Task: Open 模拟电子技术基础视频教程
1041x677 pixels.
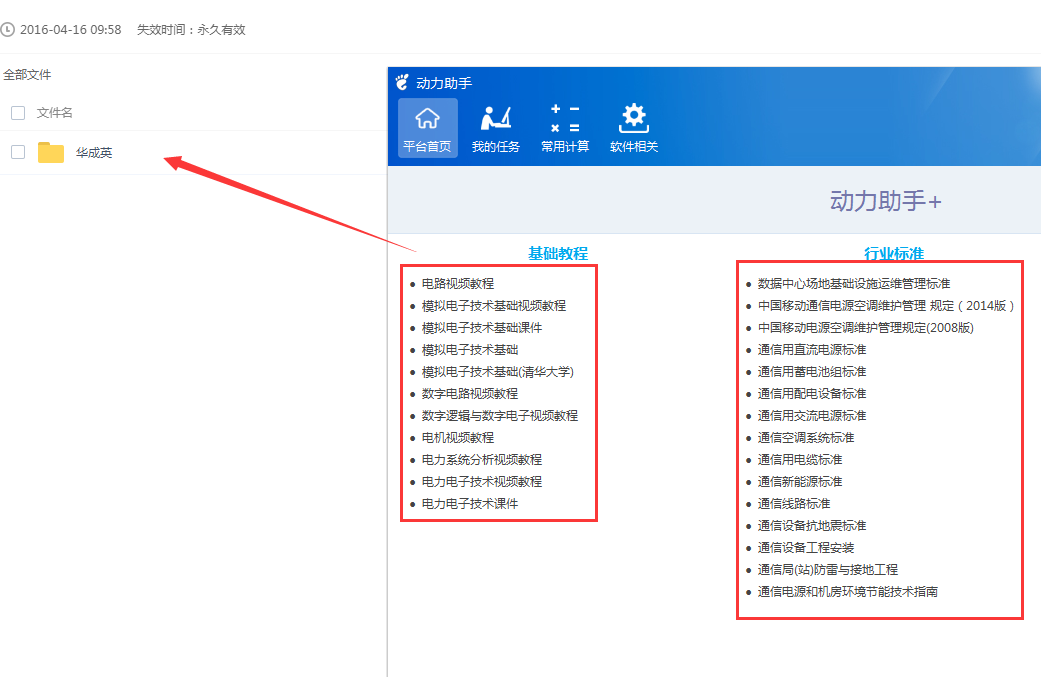Action: 494,305
